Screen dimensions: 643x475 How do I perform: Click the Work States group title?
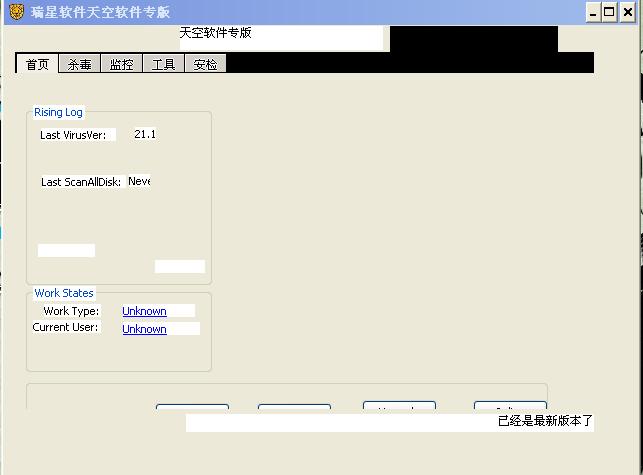[64, 293]
